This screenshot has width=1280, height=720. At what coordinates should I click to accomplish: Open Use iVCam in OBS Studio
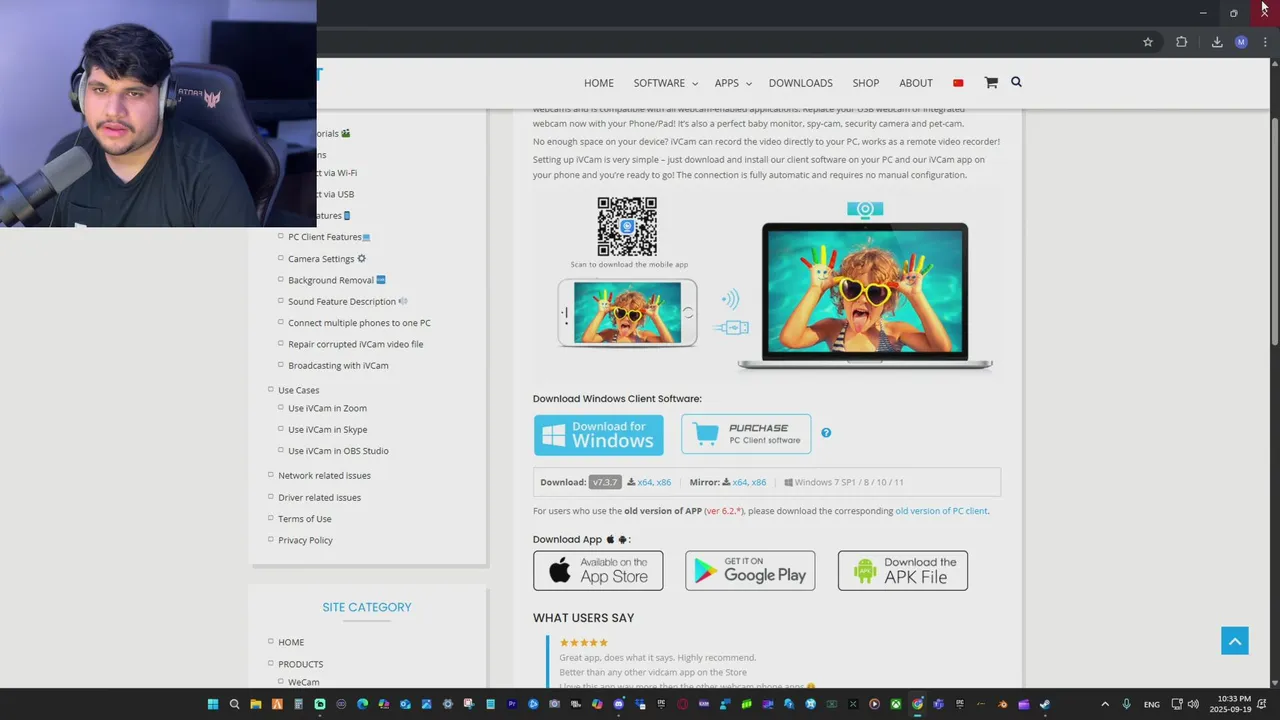point(338,451)
